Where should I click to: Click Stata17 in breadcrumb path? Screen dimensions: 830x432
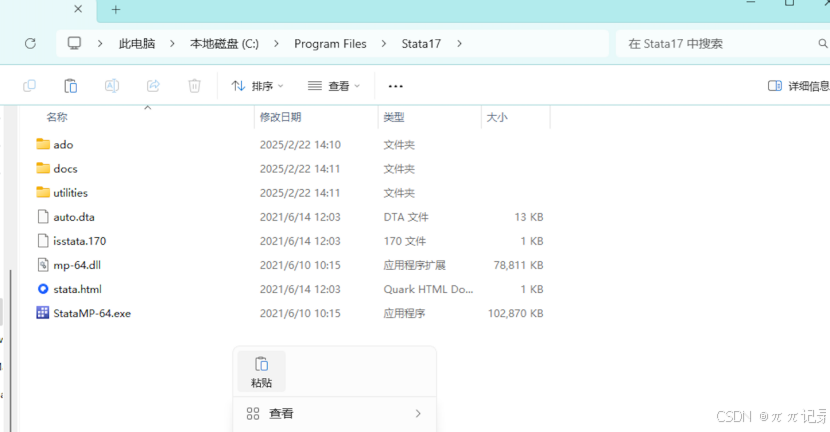tap(421, 43)
